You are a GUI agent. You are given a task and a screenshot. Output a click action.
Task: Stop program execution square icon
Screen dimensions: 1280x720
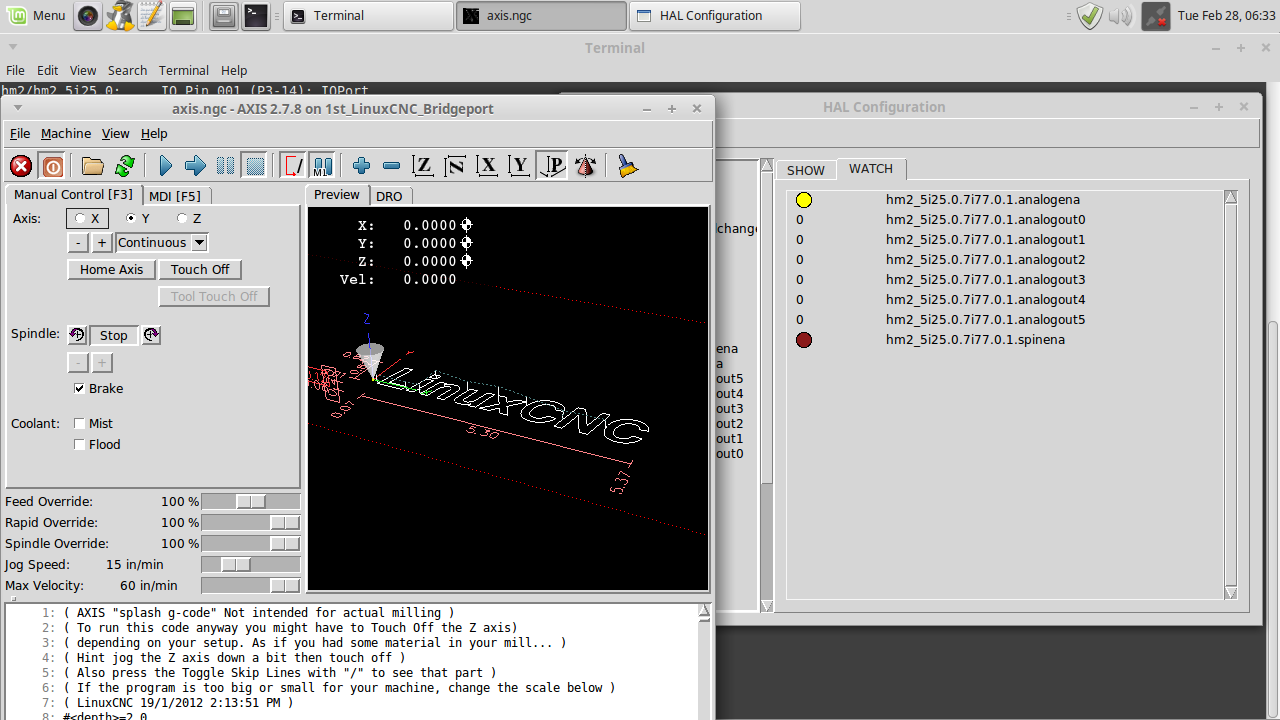[256, 166]
